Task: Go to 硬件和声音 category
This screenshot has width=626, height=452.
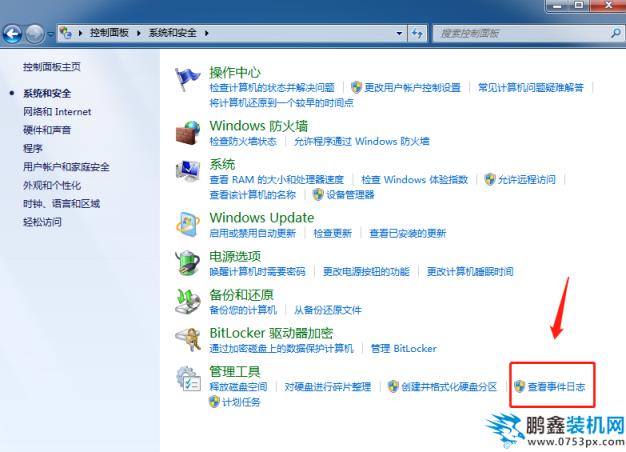Action: [x=47, y=130]
